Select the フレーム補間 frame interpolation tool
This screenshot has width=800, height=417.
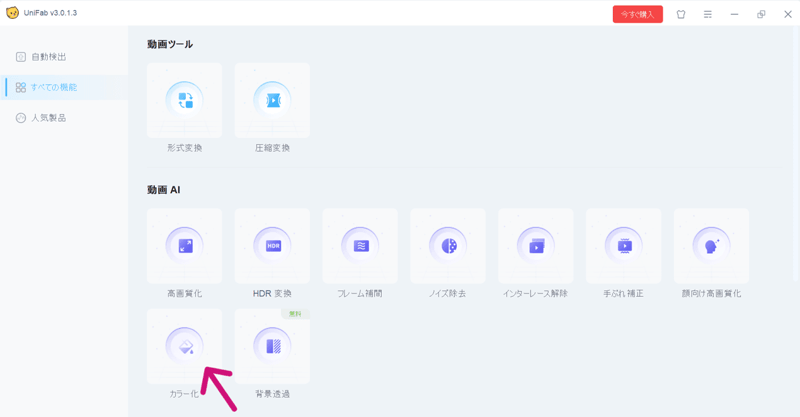[360, 246]
